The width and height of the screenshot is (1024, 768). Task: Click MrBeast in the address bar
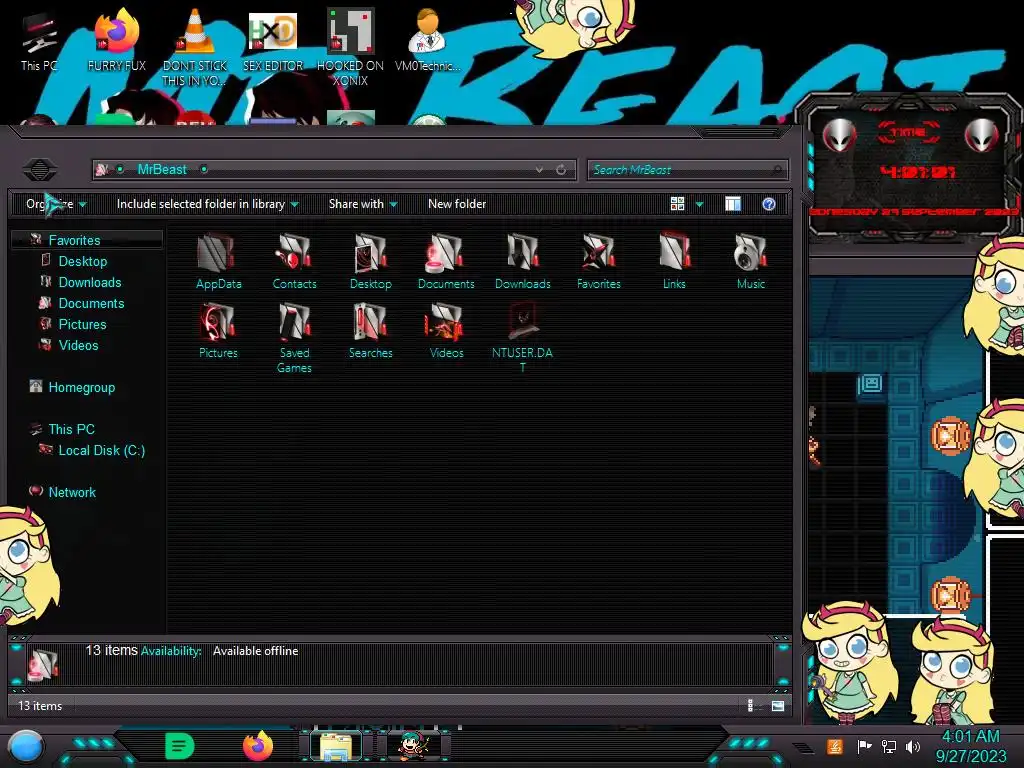pyautogui.click(x=162, y=170)
